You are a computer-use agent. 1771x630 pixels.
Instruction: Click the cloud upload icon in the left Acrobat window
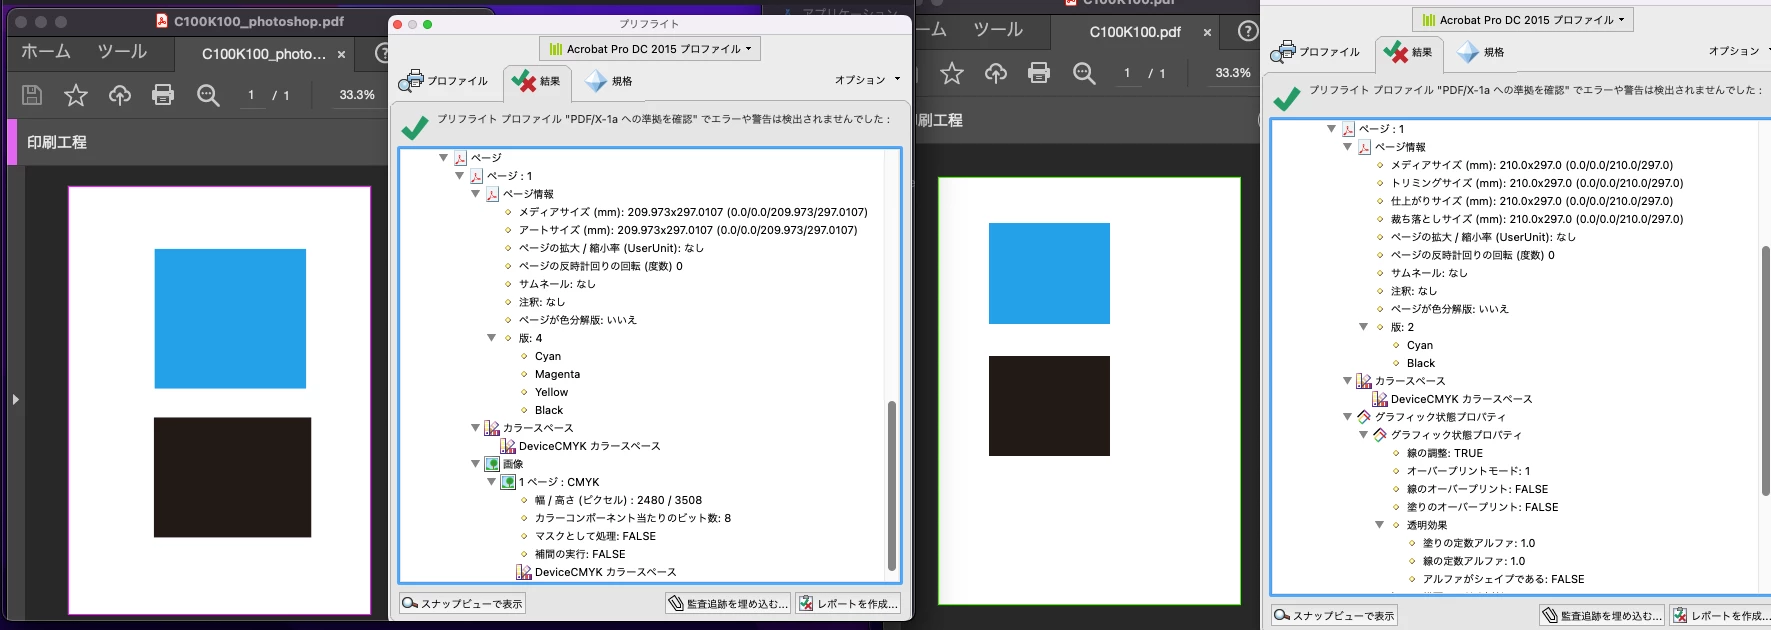pyautogui.click(x=120, y=95)
